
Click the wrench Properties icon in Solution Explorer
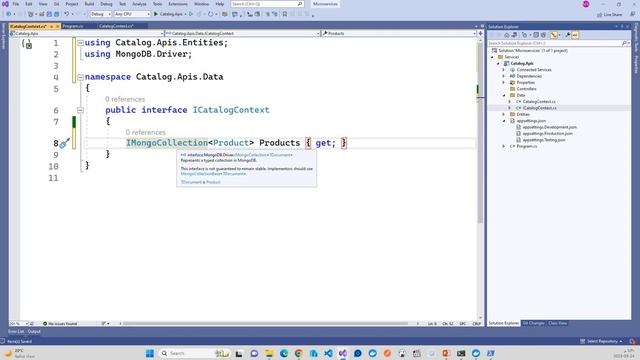coord(568,35)
